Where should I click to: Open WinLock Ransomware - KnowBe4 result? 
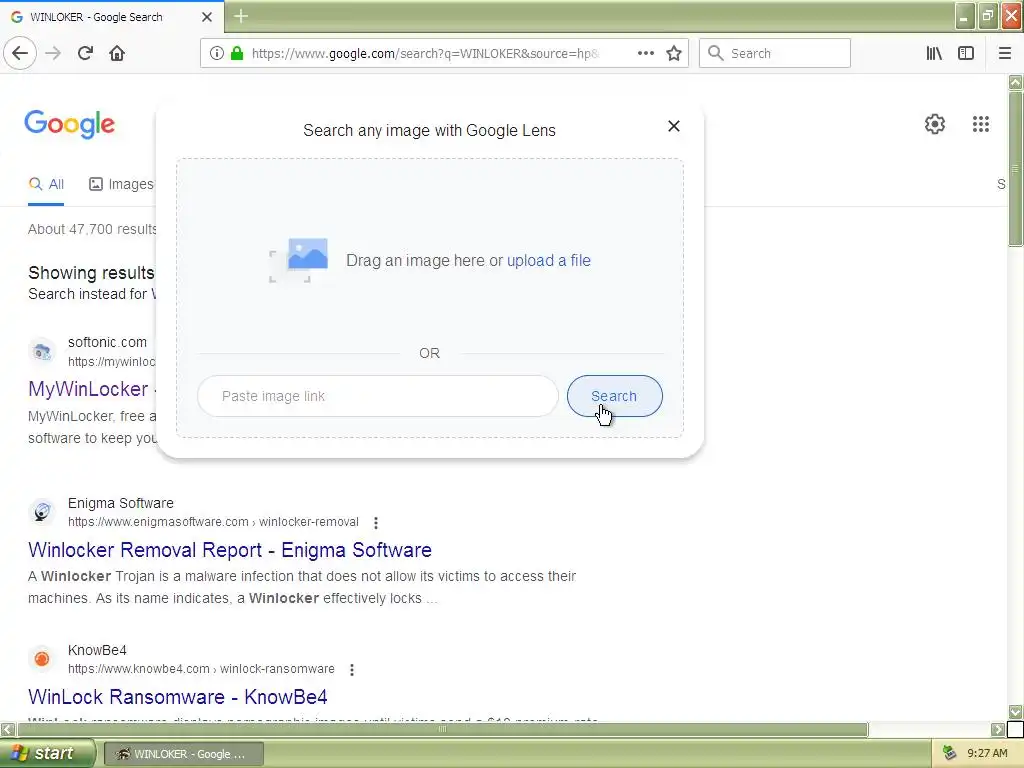coord(178,697)
